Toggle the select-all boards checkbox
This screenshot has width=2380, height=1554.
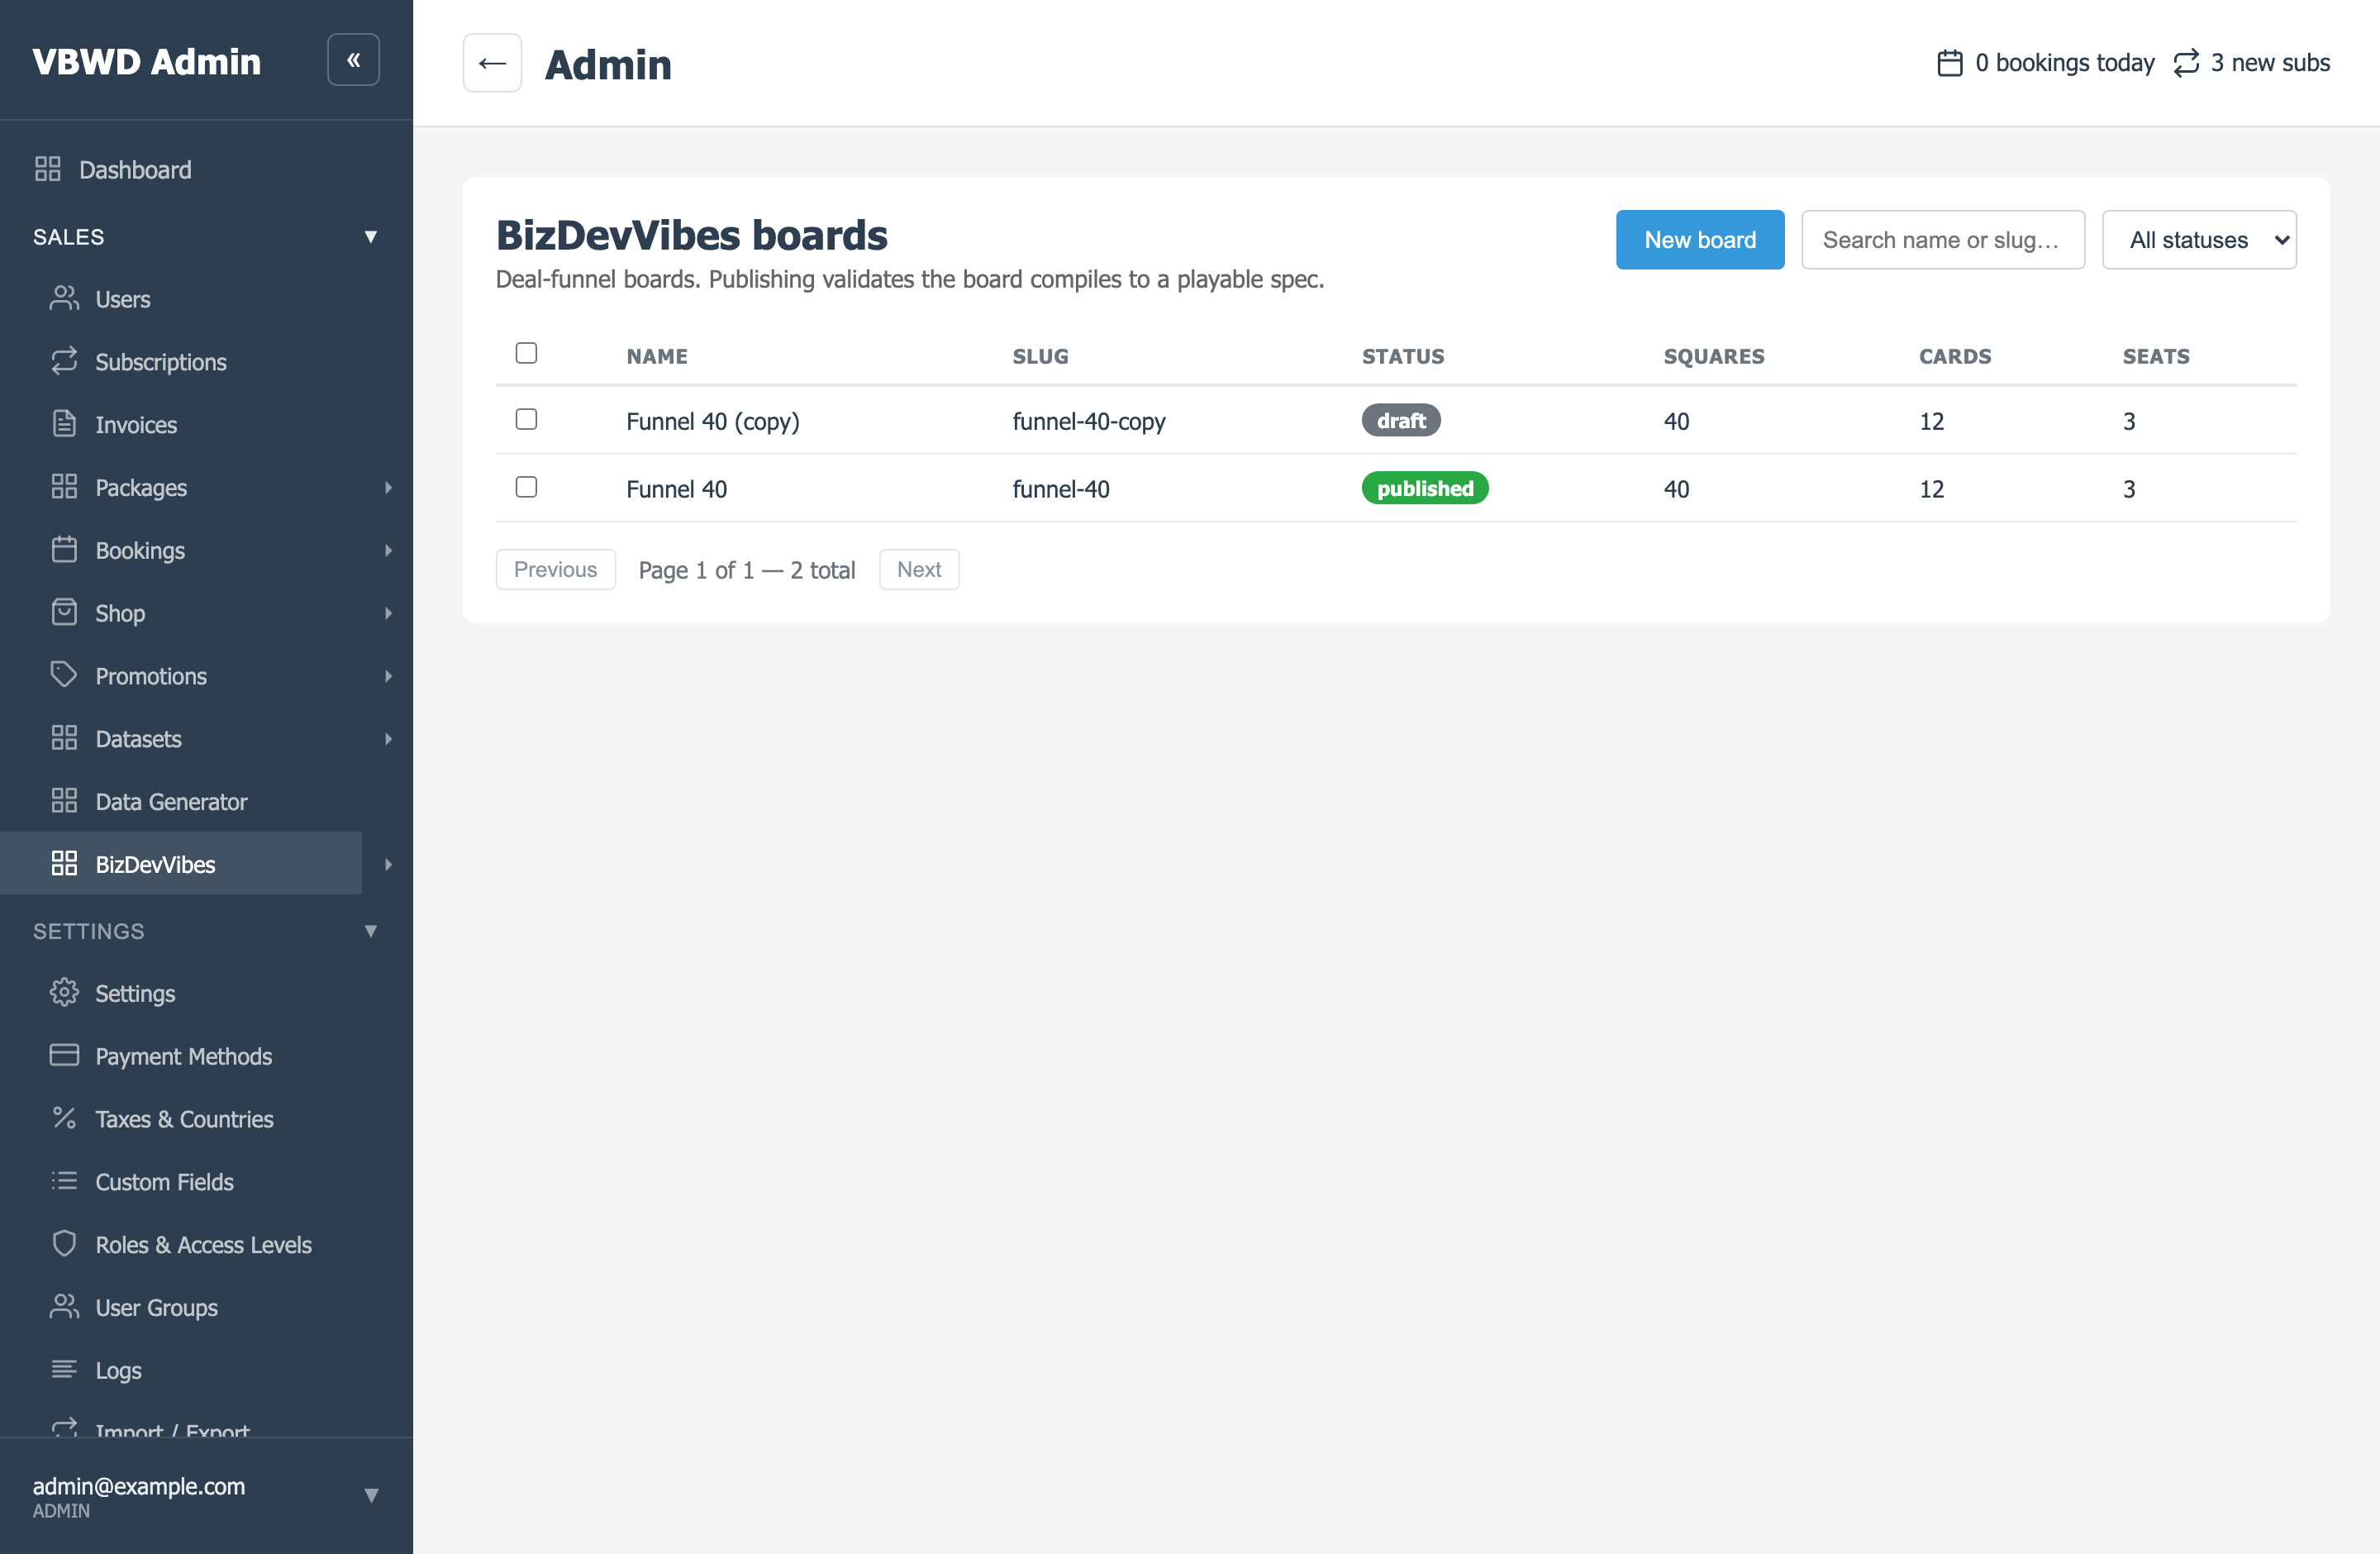[x=526, y=353]
